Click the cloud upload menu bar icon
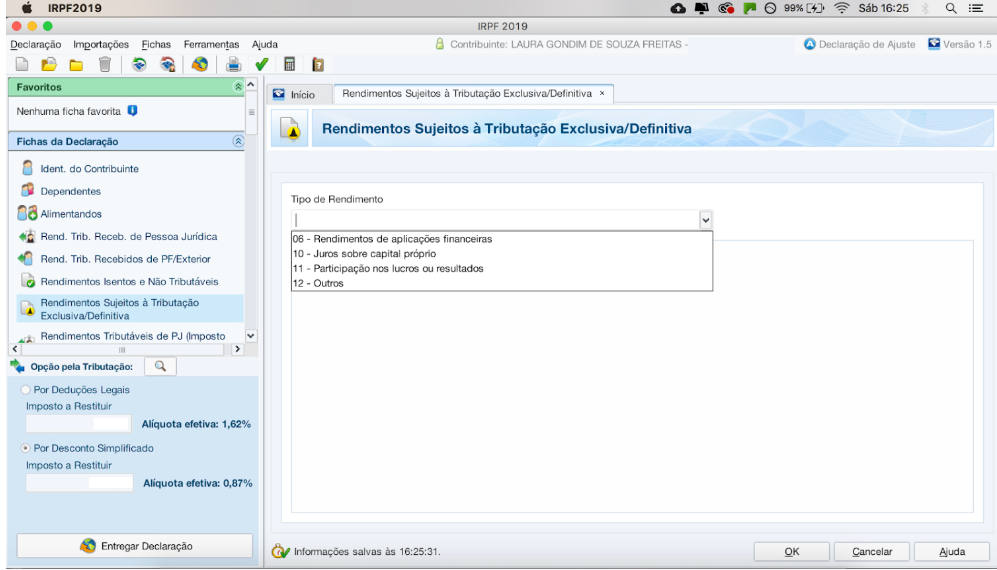997x570 pixels. pyautogui.click(x=678, y=8)
